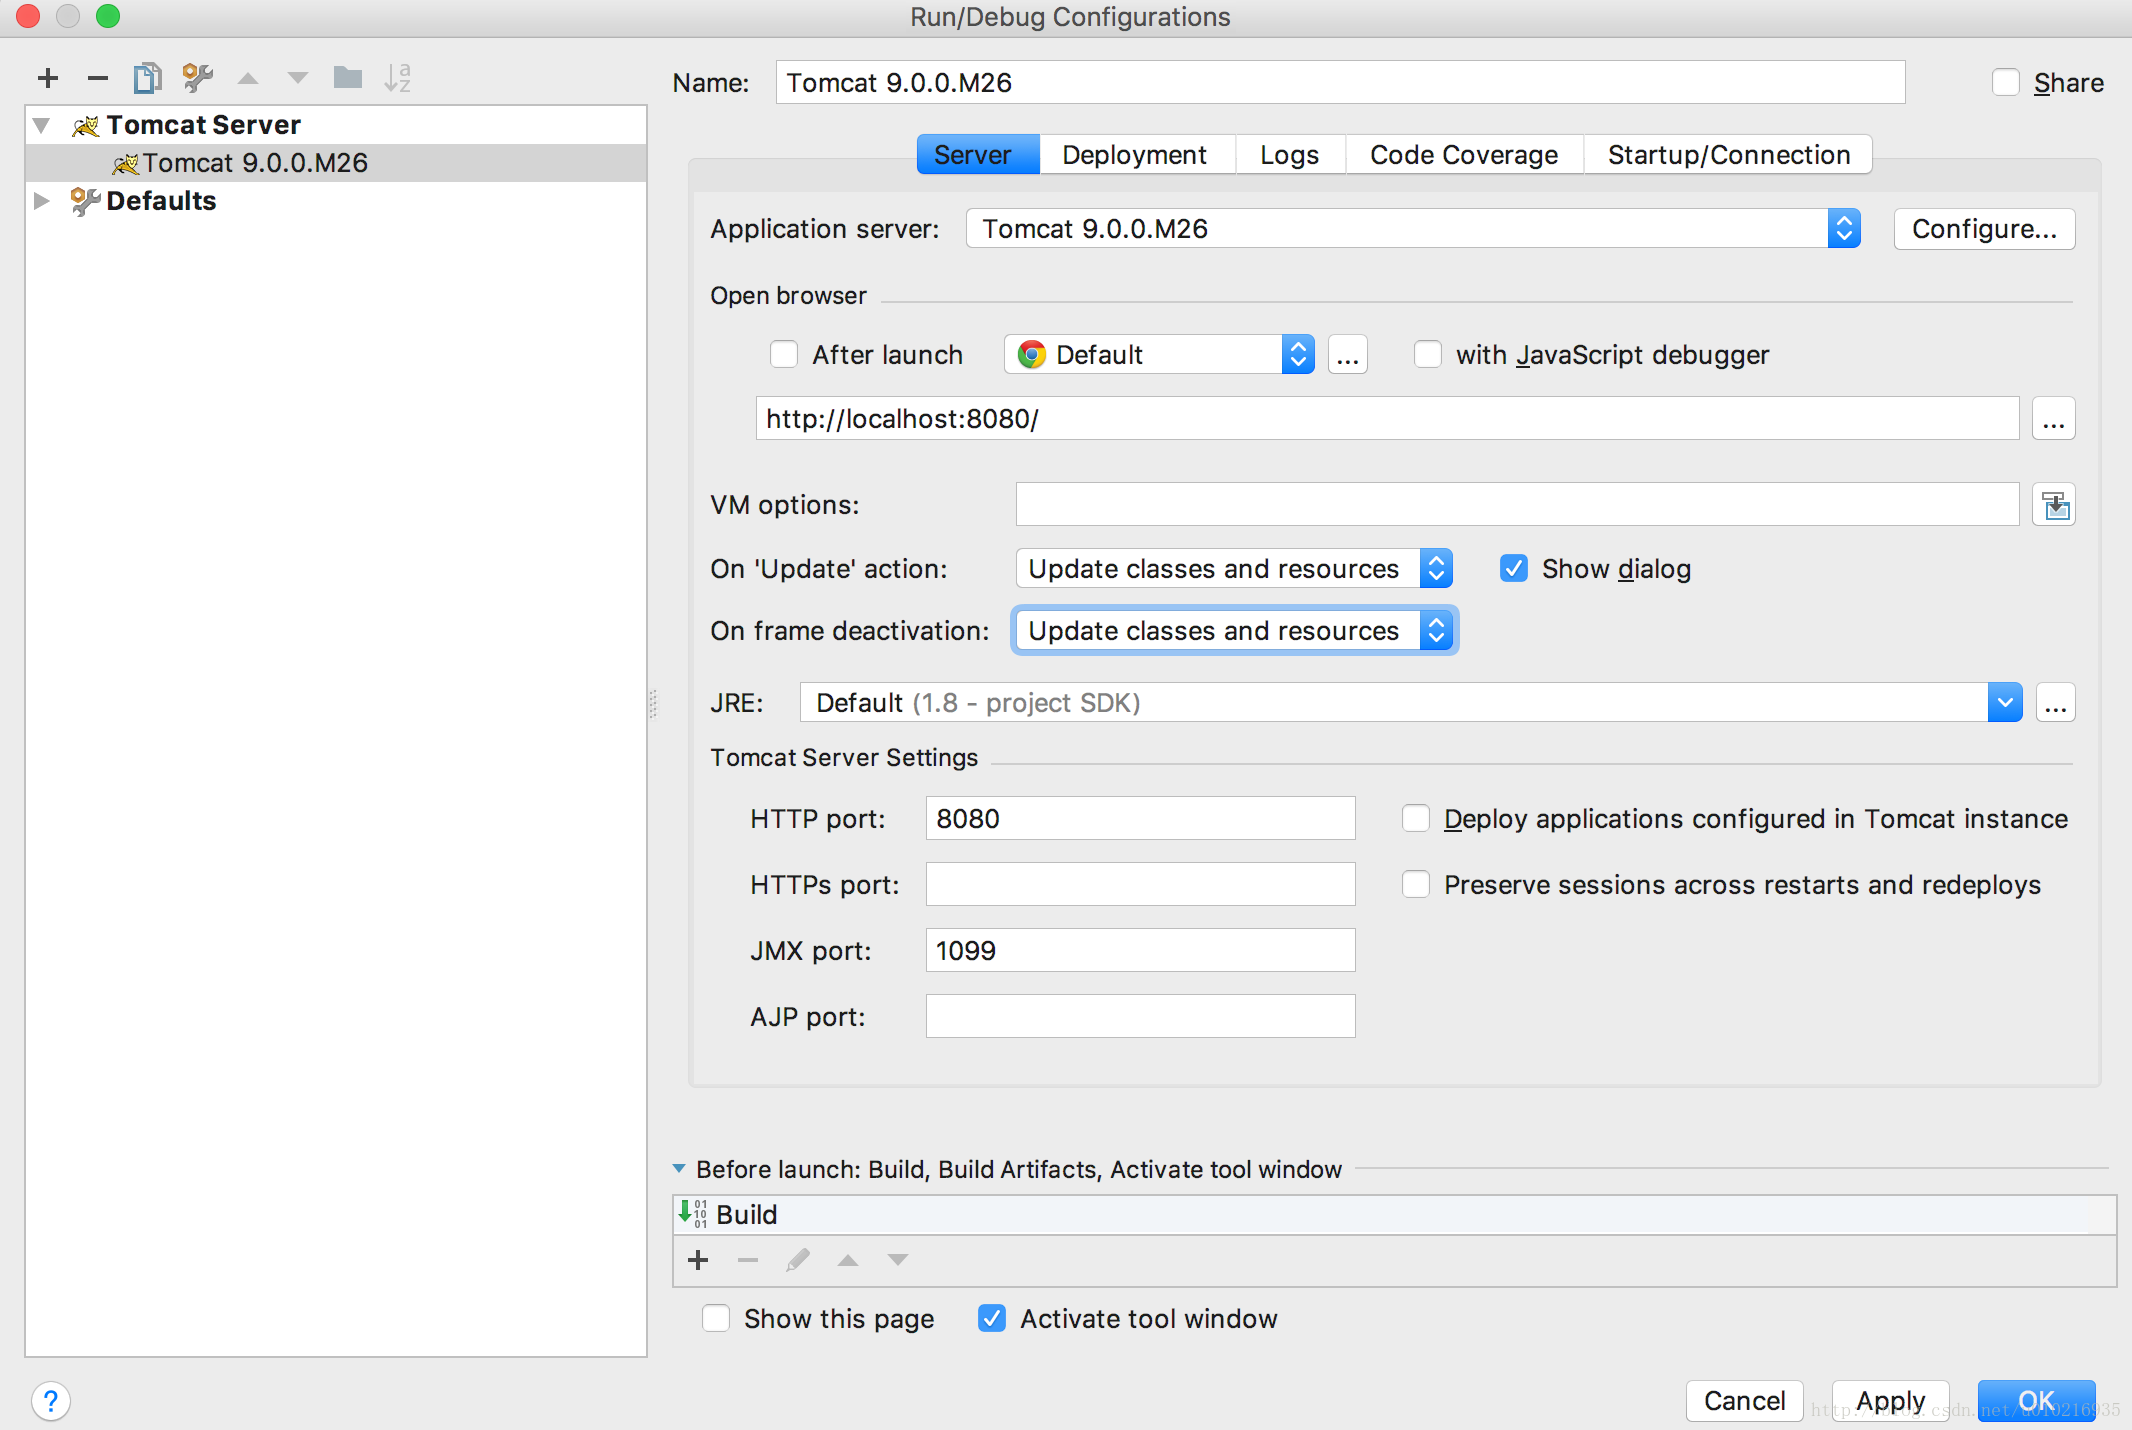This screenshot has height=1430, width=2132.
Task: Click the localhost URL field
Action: pyautogui.click(x=1387, y=418)
